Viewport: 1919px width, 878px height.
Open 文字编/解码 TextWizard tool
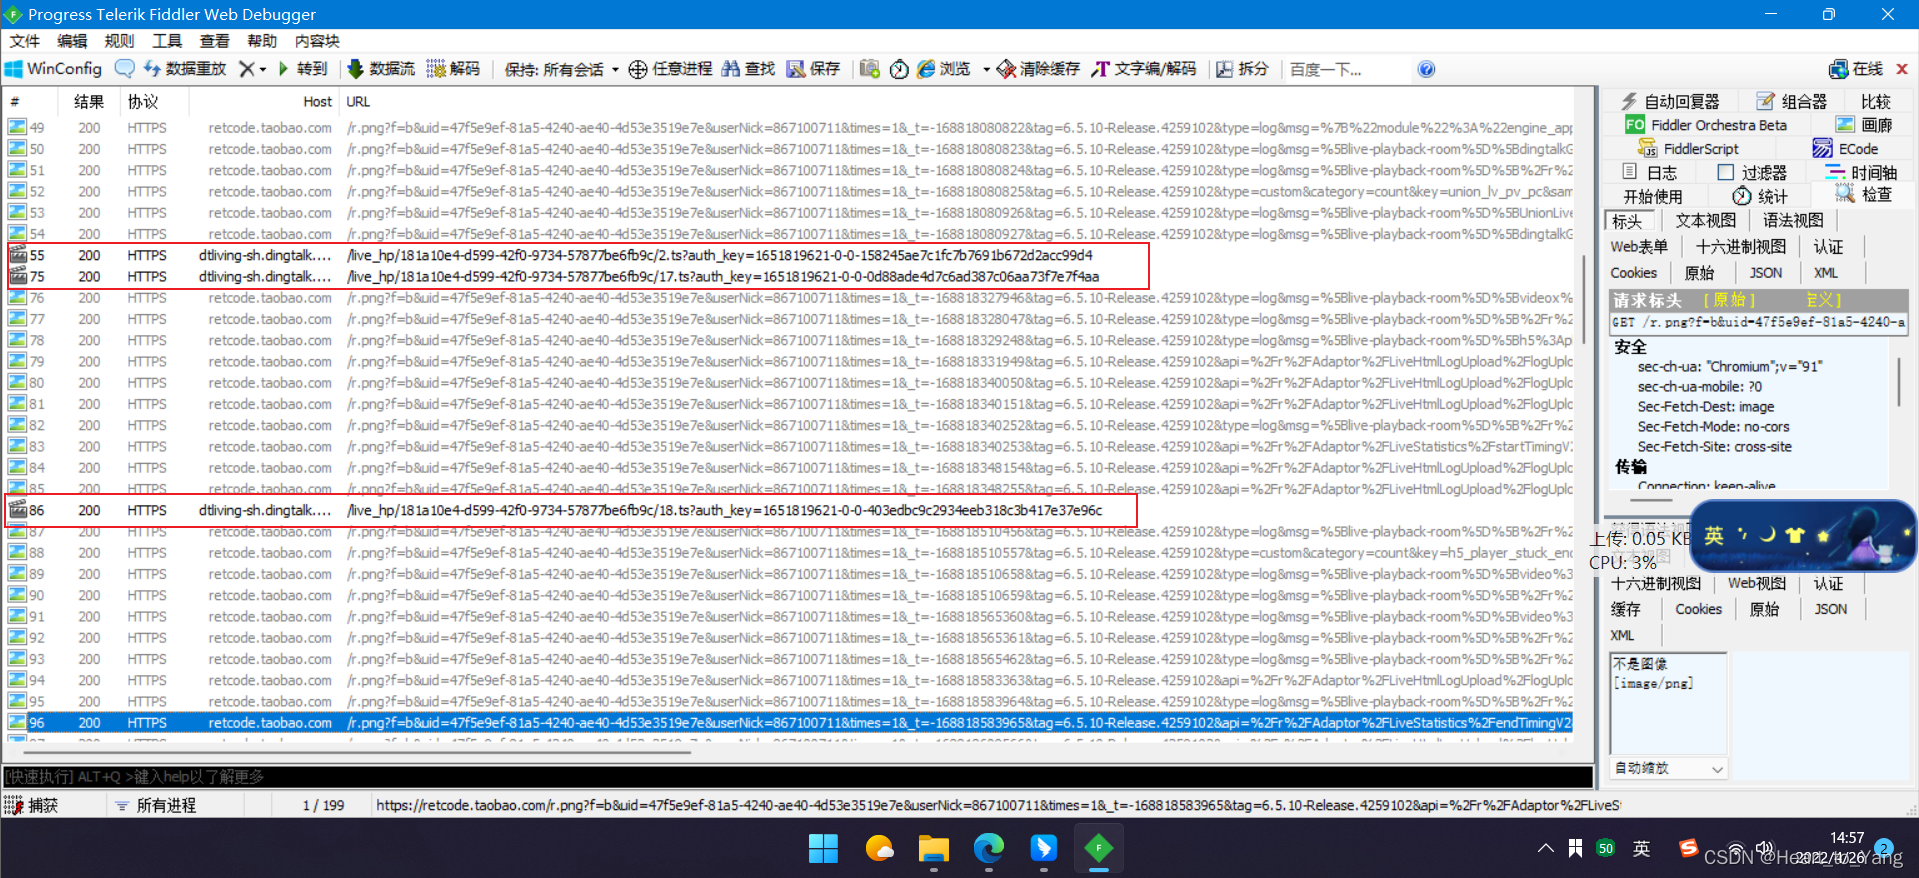tap(1144, 69)
